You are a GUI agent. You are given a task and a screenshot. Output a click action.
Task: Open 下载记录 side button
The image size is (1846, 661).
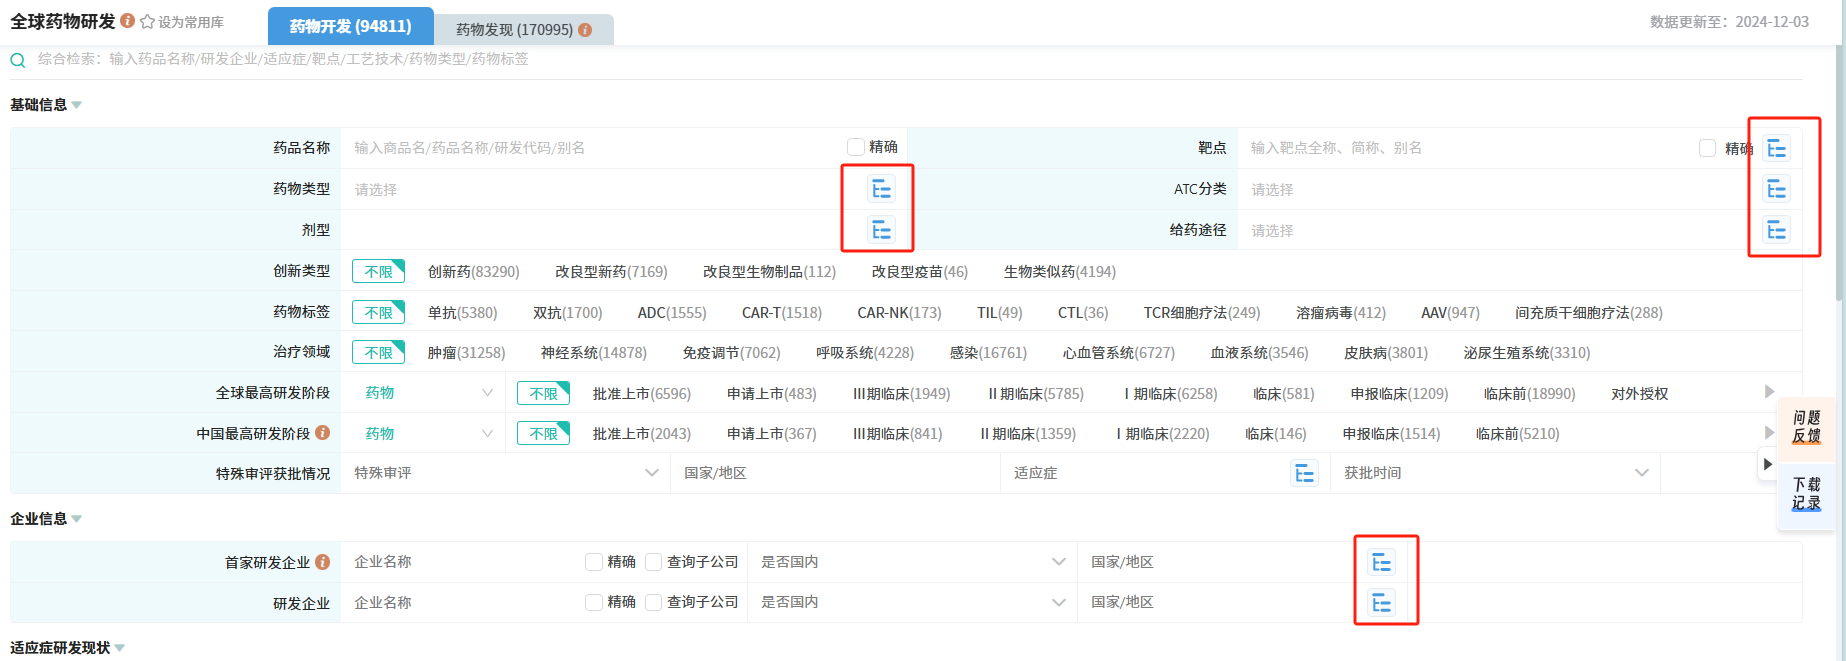(x=1806, y=494)
